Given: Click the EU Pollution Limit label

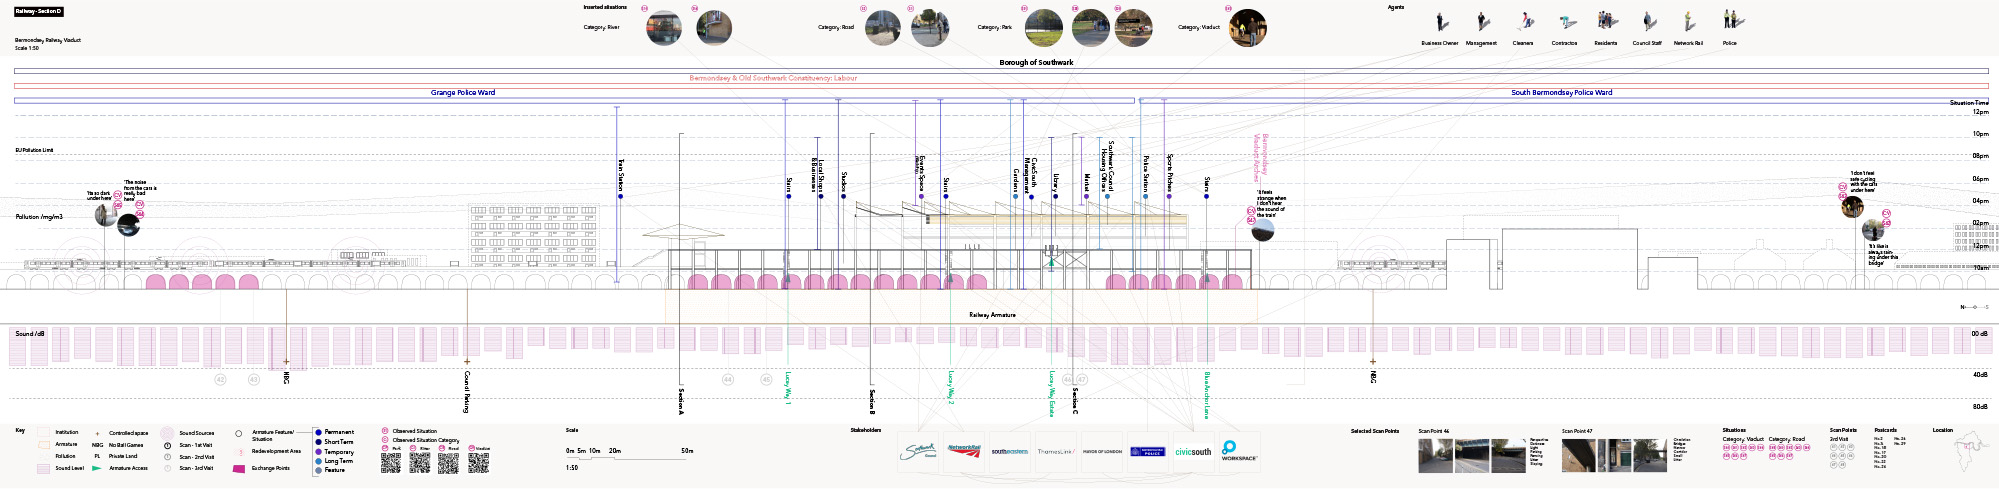Looking at the screenshot, I should [x=34, y=150].
